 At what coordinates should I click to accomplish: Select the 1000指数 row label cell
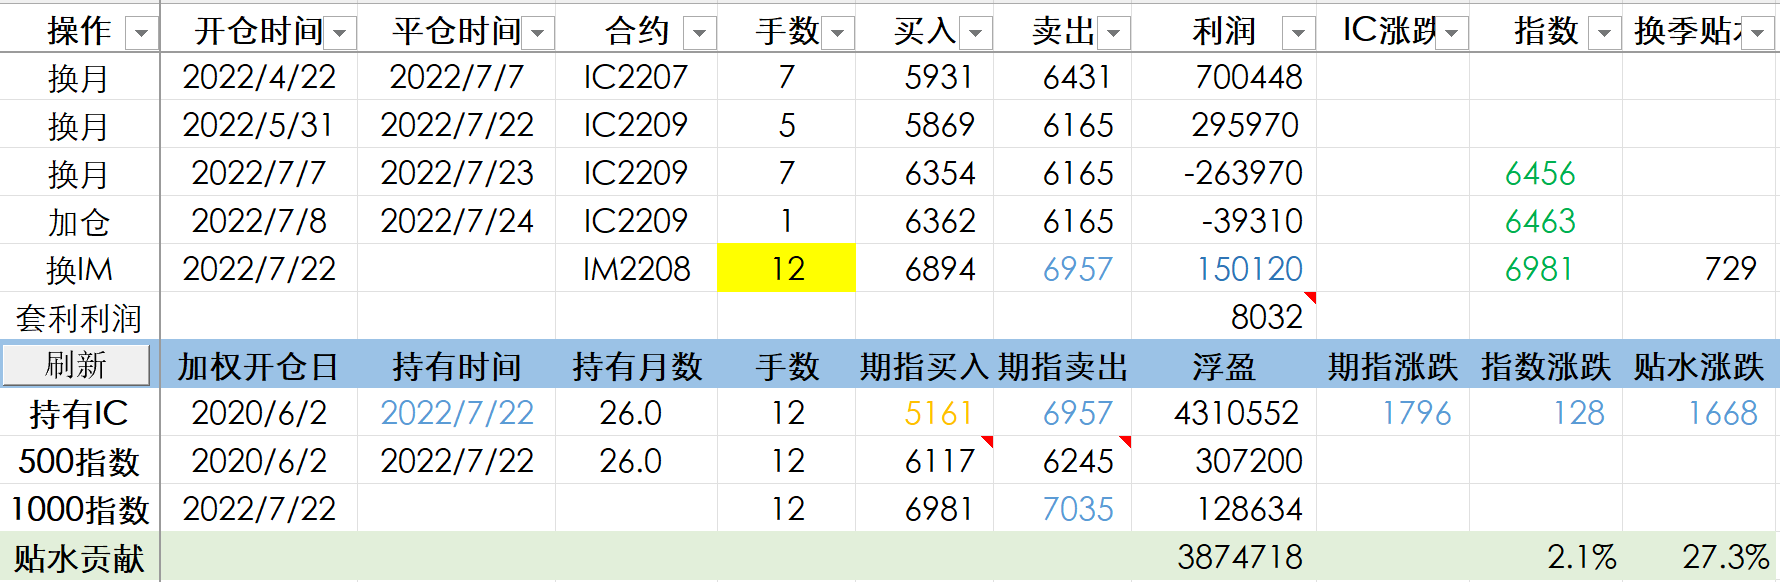(x=80, y=509)
